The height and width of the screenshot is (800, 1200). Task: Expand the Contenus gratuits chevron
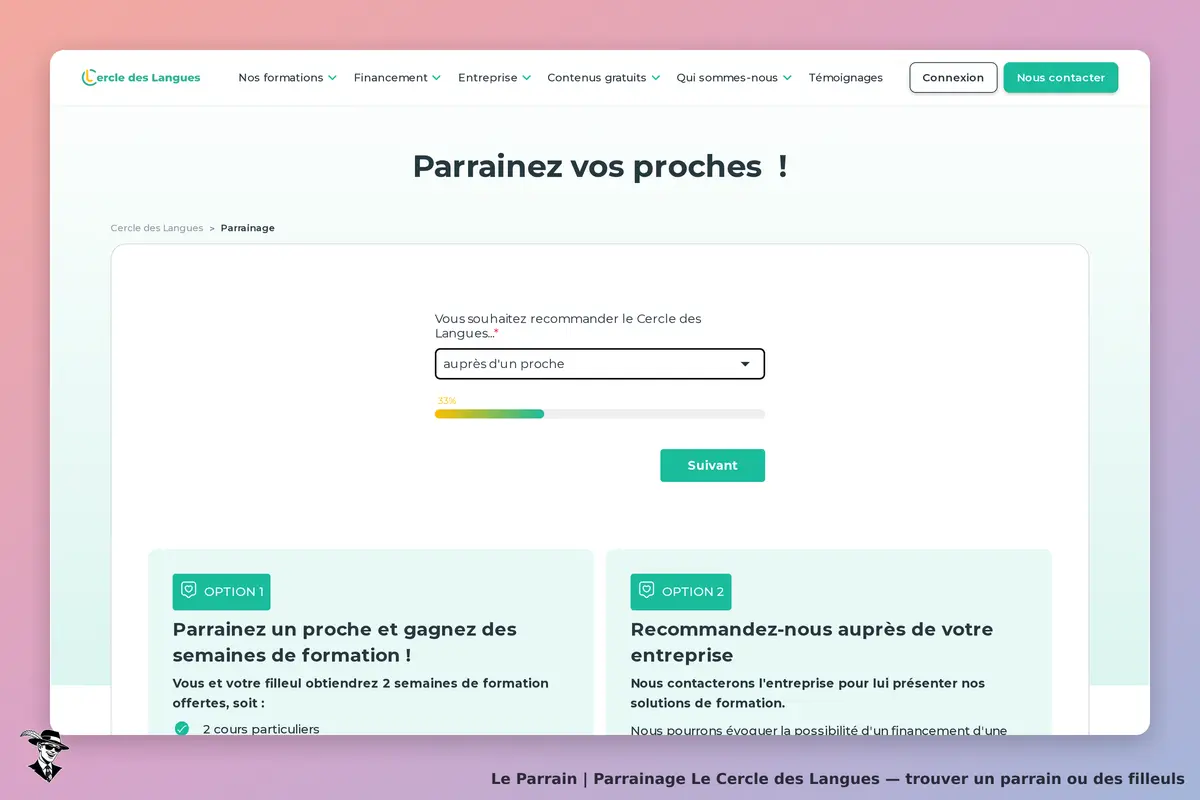655,78
